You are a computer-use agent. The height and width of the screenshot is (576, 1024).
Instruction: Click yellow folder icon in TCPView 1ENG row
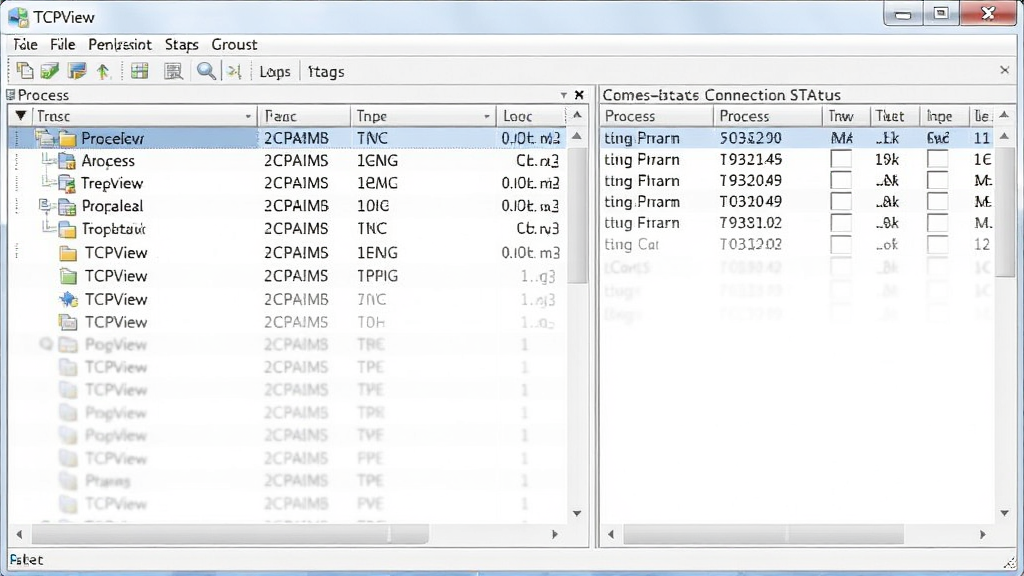pos(68,253)
